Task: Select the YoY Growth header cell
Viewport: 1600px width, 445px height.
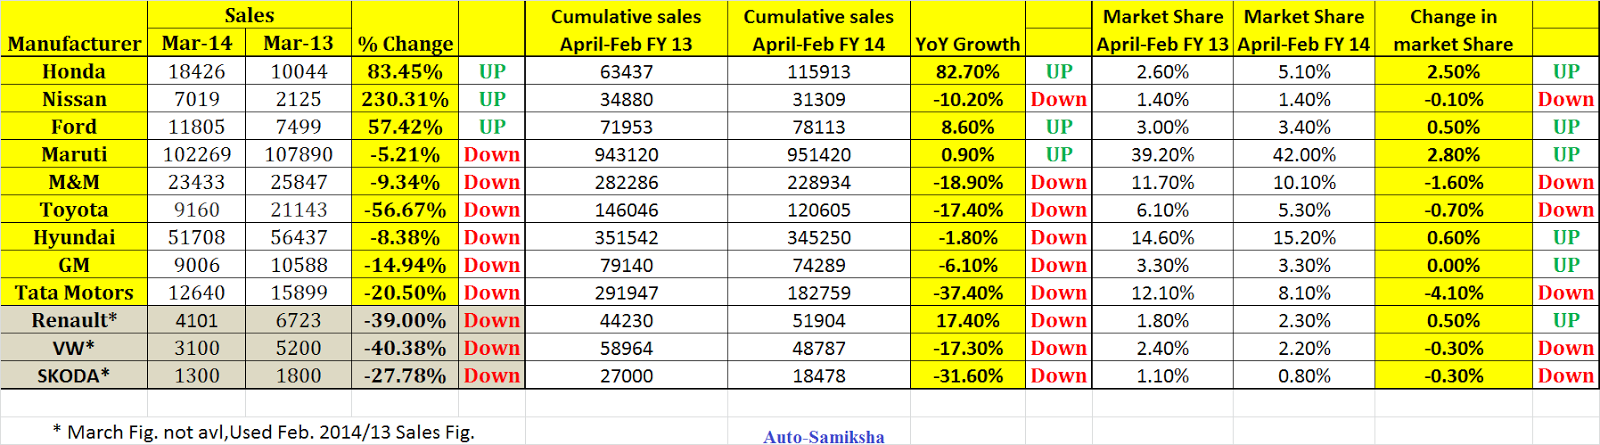Action: [x=967, y=44]
